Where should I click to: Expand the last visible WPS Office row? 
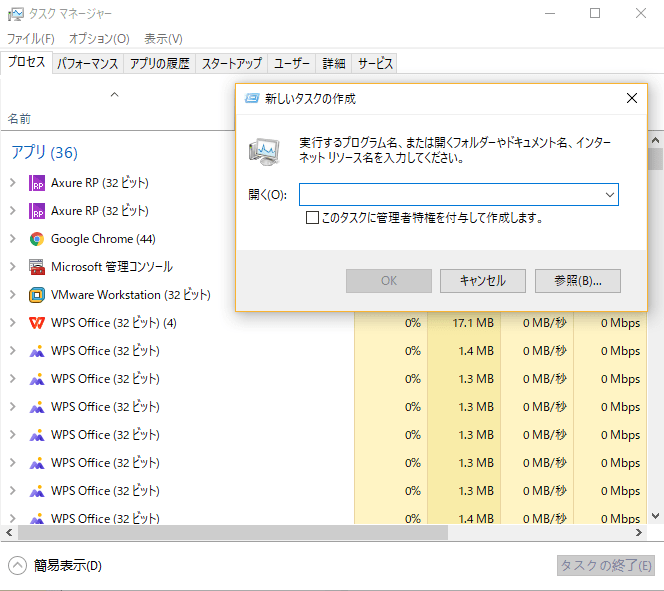pos(13,518)
